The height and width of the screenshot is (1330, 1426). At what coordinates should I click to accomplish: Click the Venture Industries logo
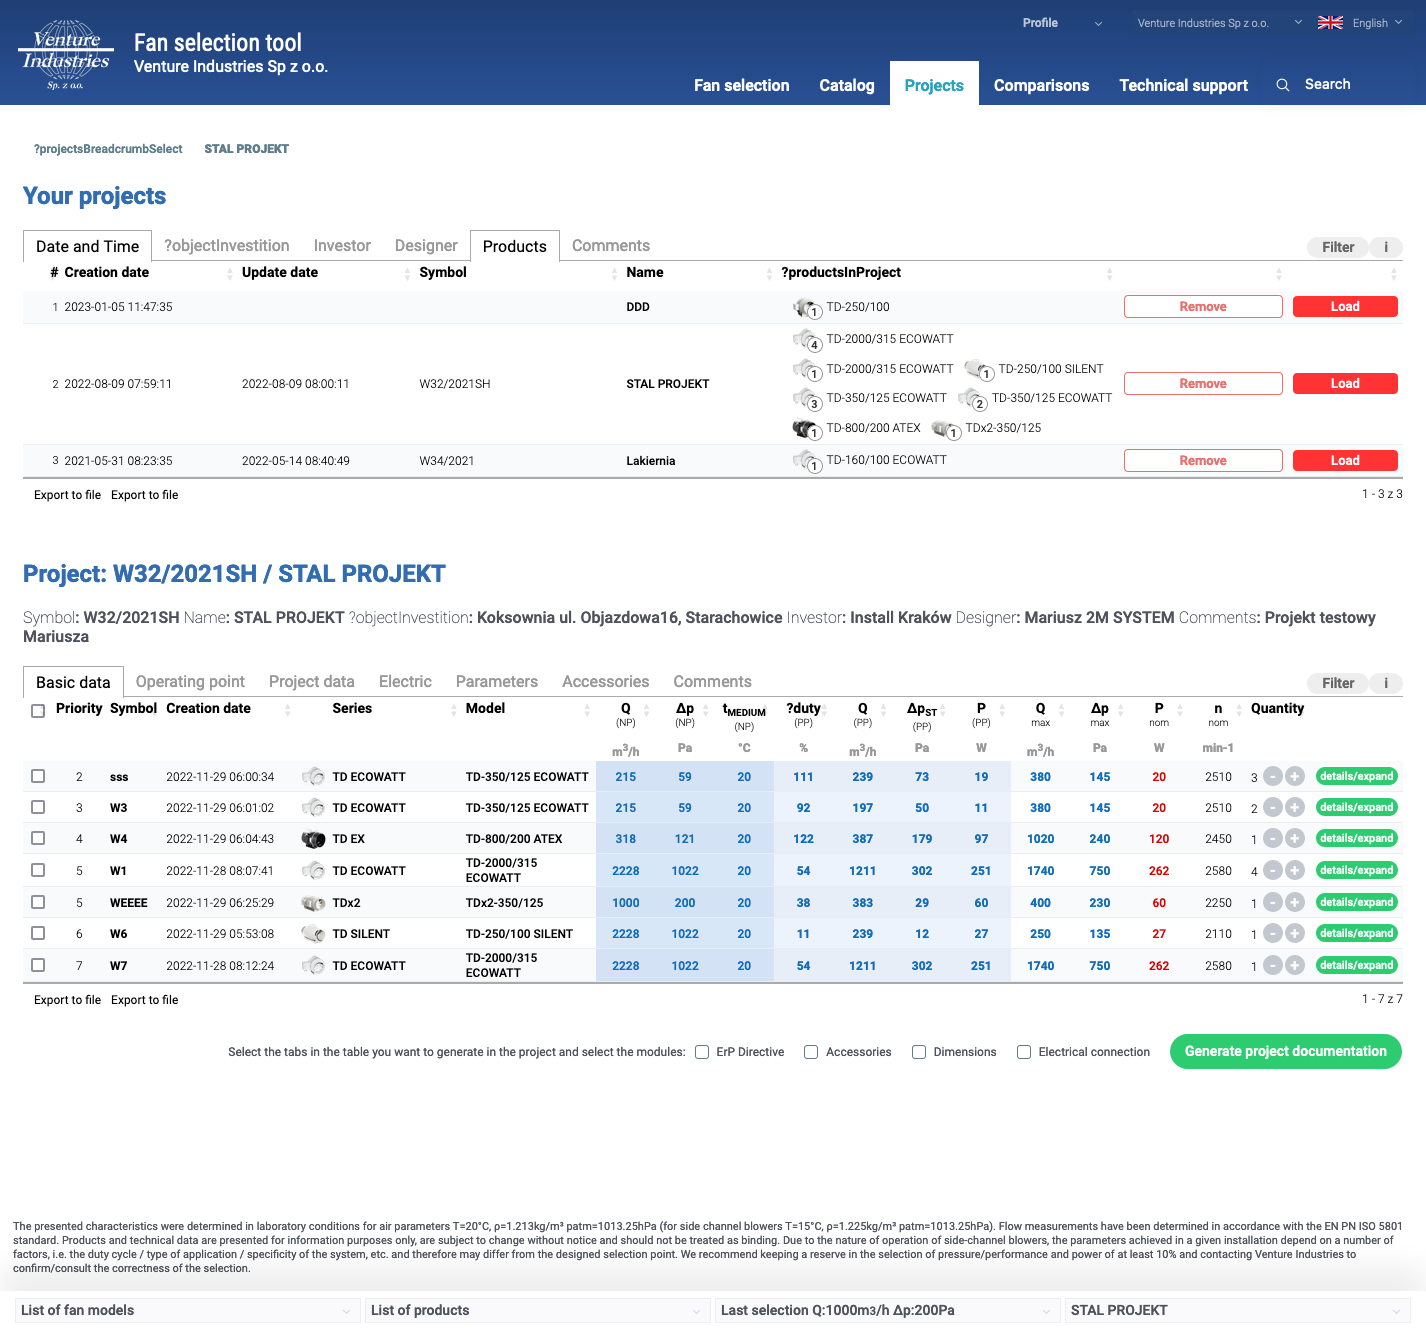(x=66, y=54)
